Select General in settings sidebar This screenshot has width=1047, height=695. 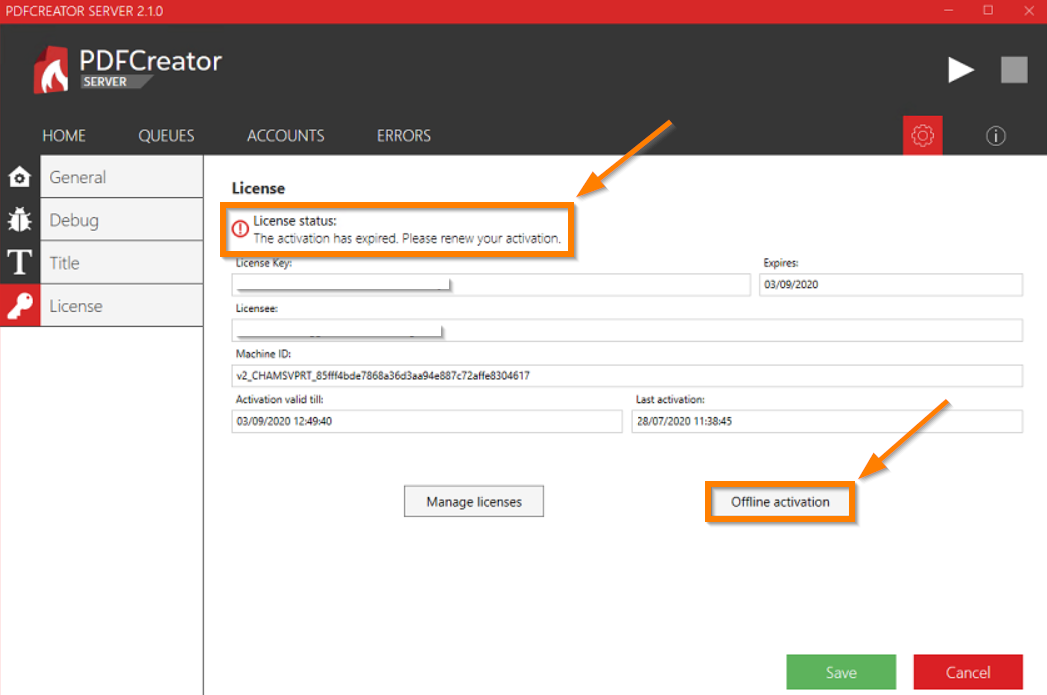click(122, 177)
